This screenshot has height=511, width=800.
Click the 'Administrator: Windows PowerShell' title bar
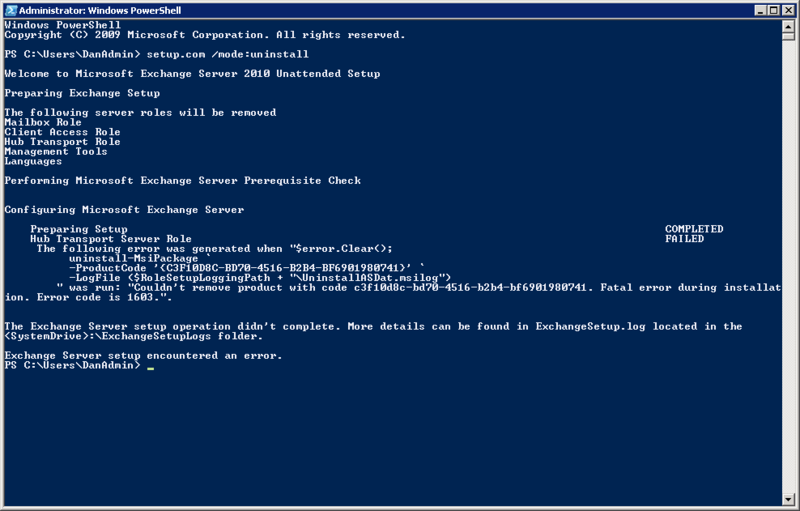[x=383, y=10]
